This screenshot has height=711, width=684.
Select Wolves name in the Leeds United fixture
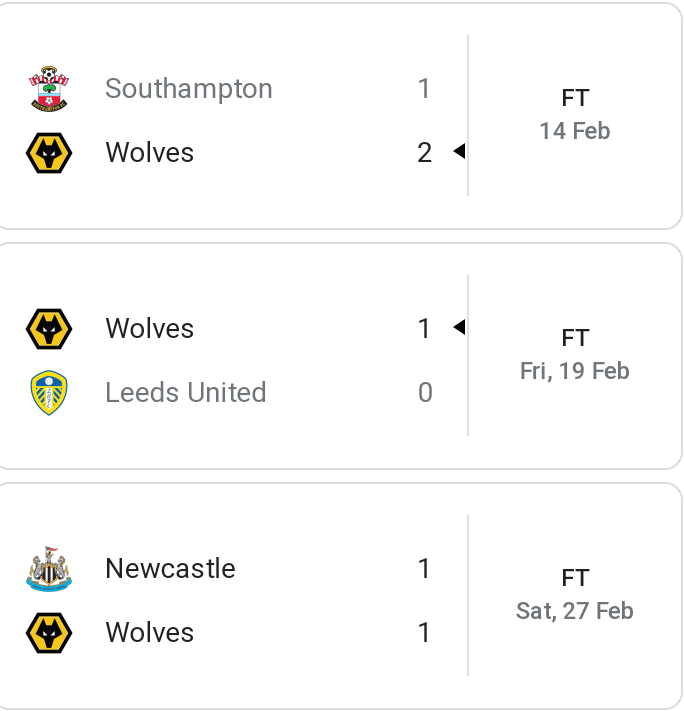click(x=150, y=328)
